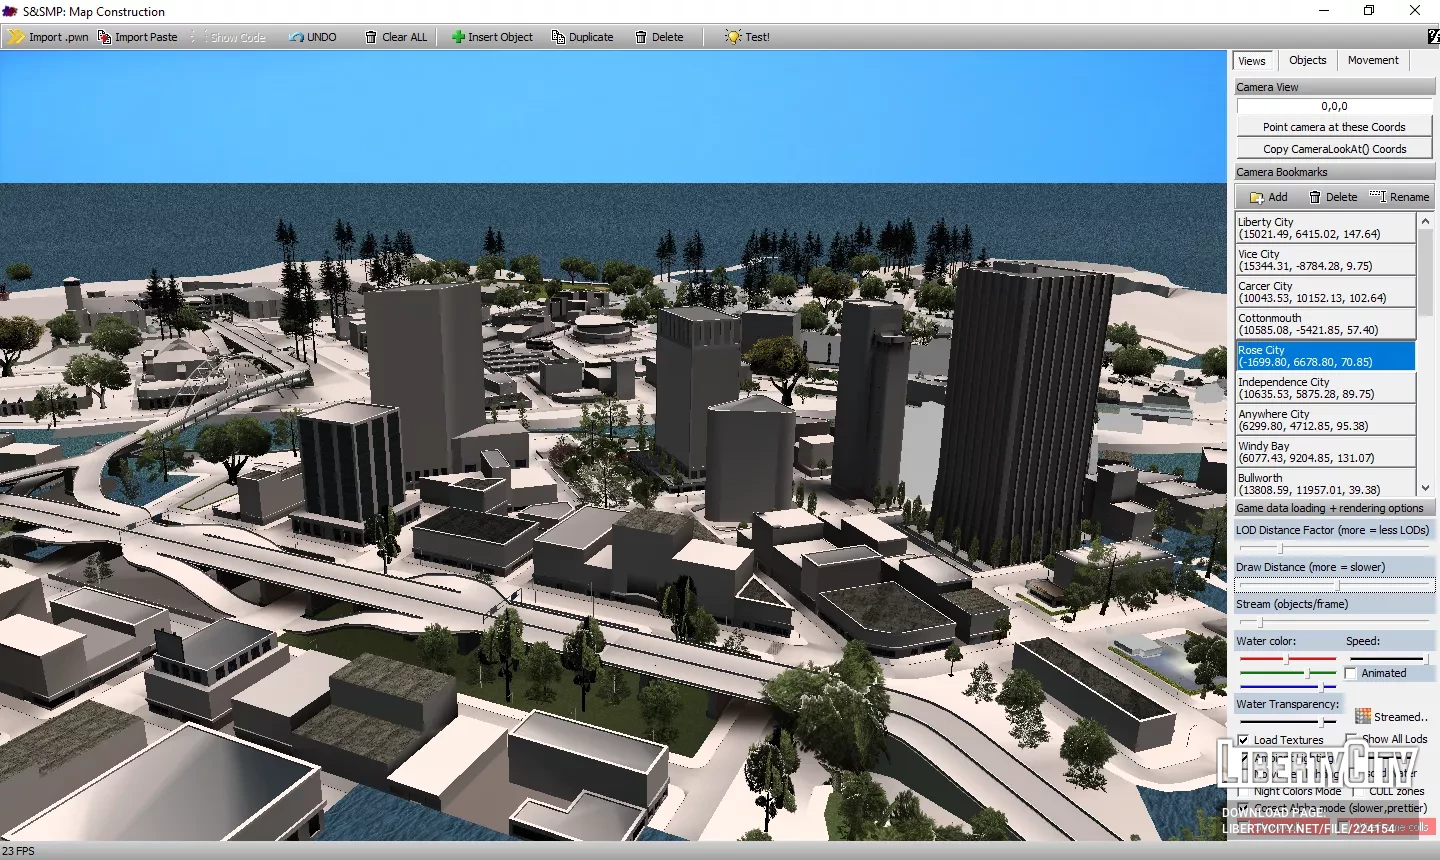This screenshot has width=1440, height=860.
Task: Click Point camera at these Coords
Action: pyautogui.click(x=1334, y=127)
